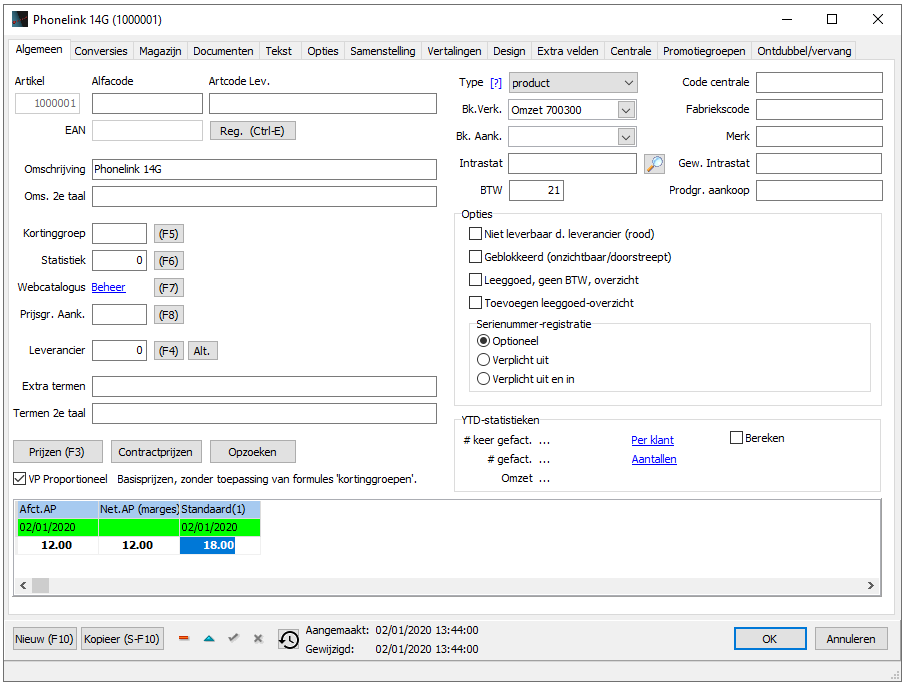This screenshot has width=904, height=686.
Task: Click the gray X cancel icon
Action: [x=258, y=638]
